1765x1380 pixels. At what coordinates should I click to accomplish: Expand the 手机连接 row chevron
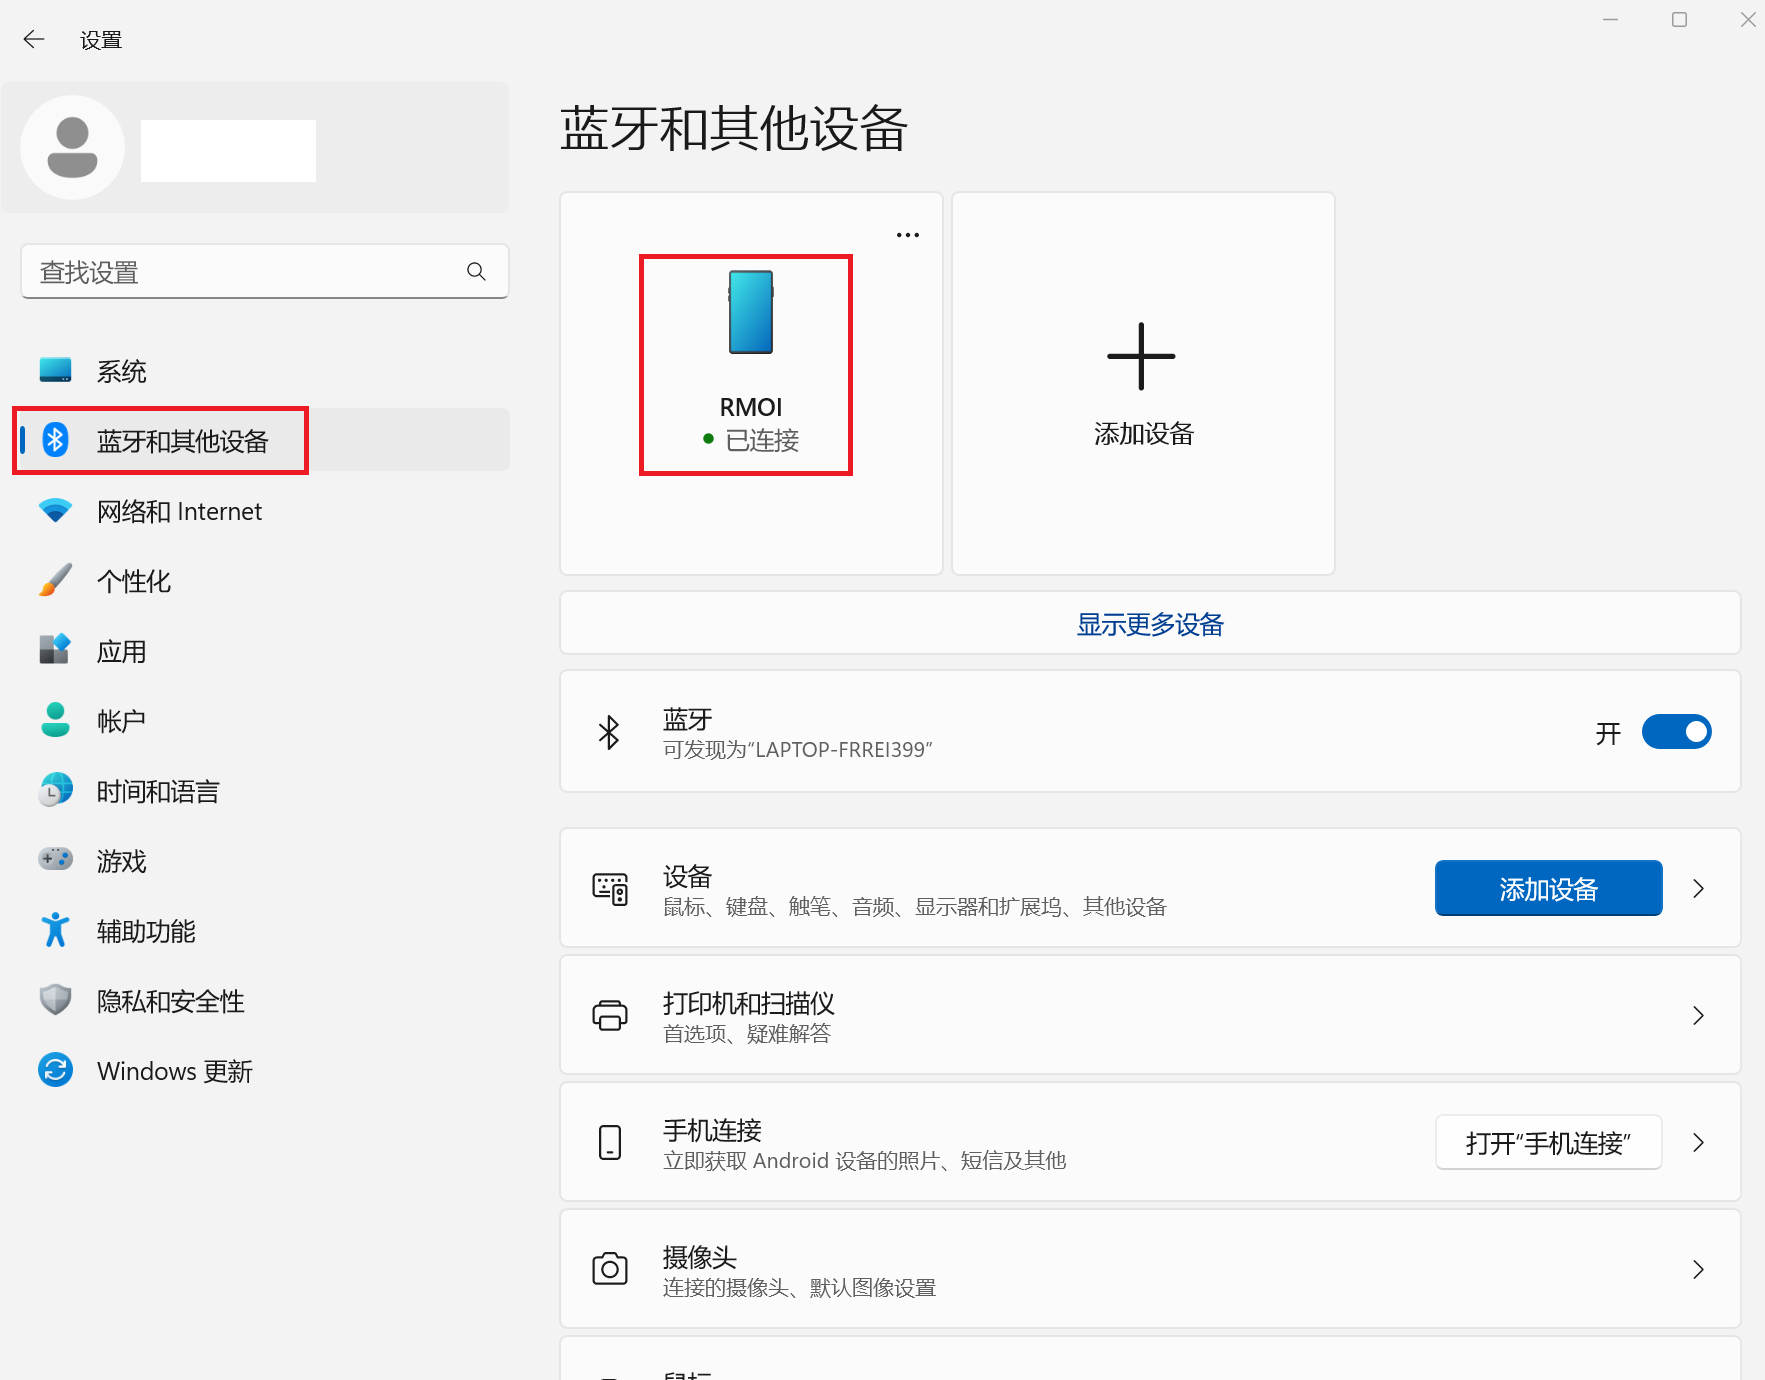click(1698, 1143)
